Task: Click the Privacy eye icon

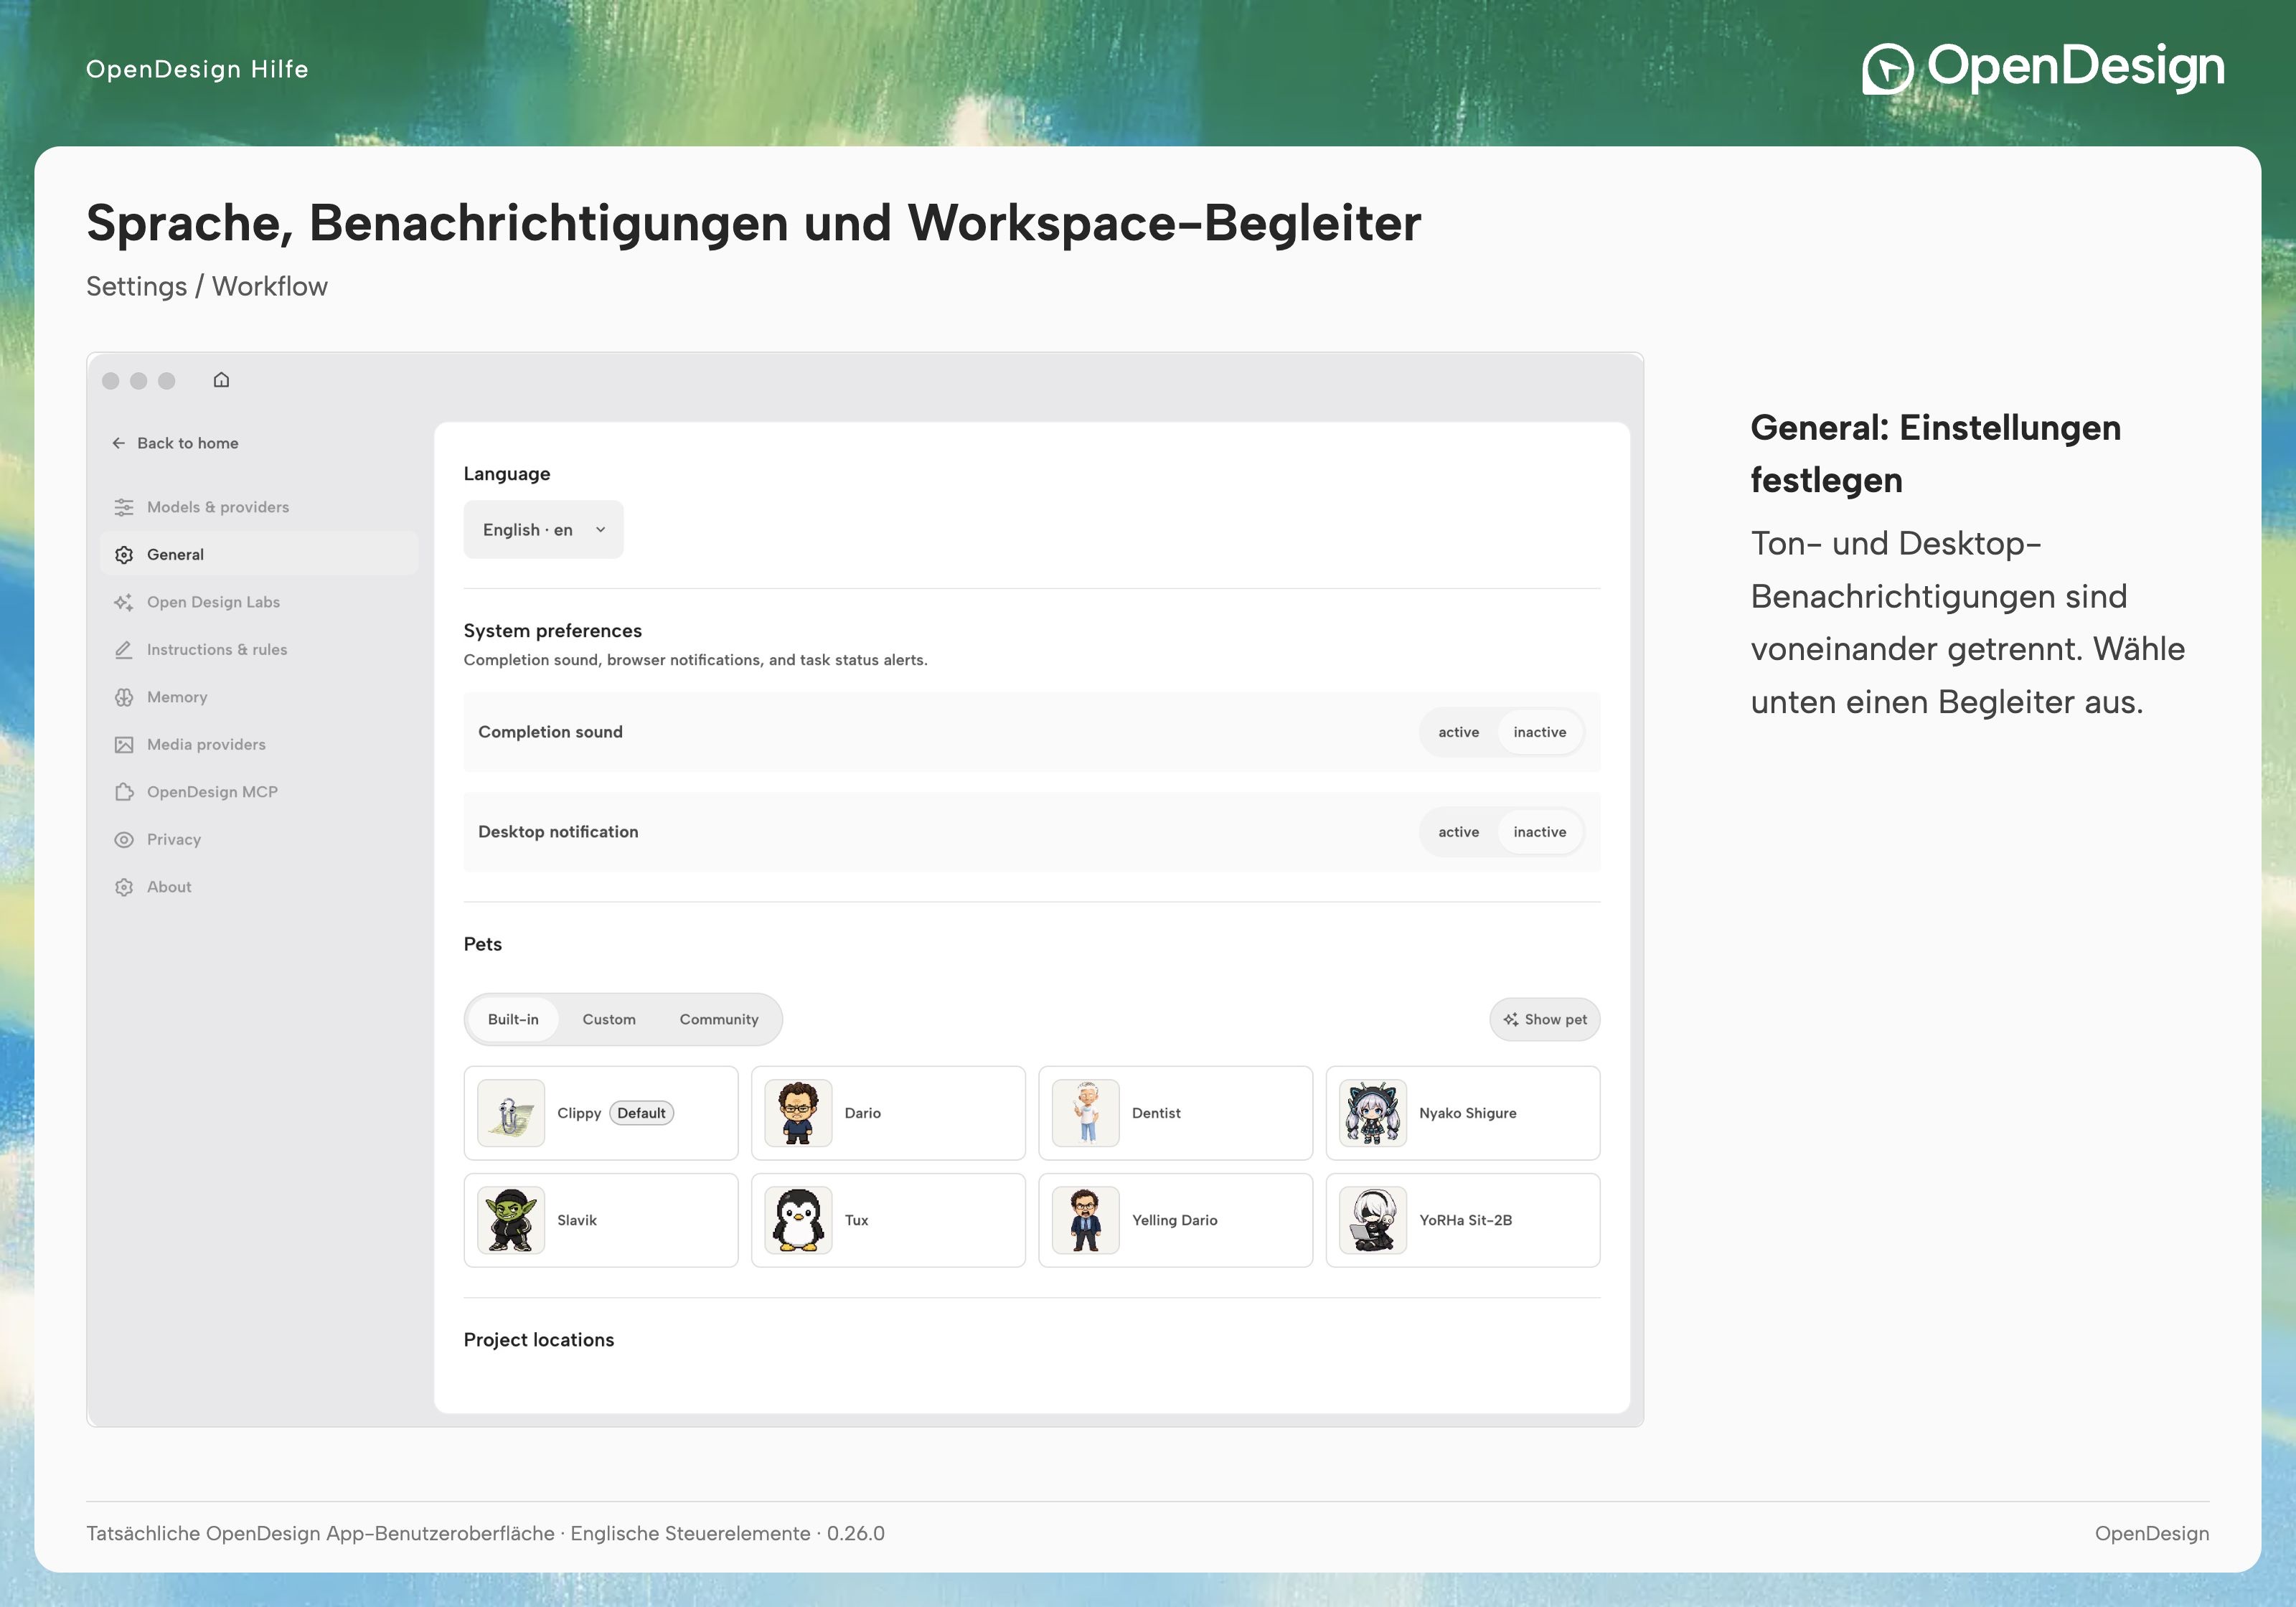Action: 124,840
